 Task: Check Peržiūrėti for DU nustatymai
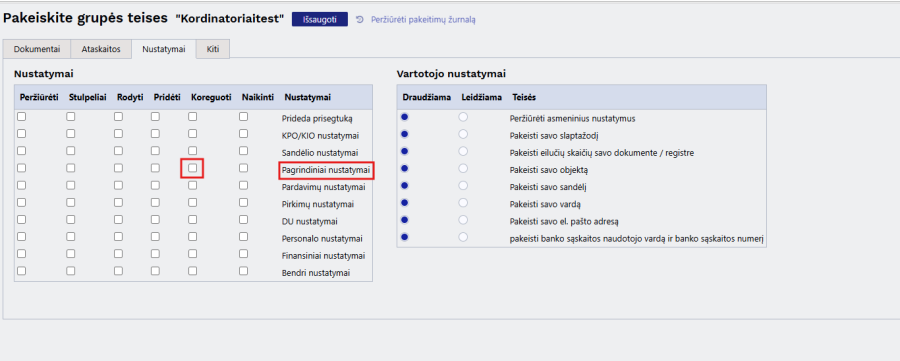tap(21, 219)
